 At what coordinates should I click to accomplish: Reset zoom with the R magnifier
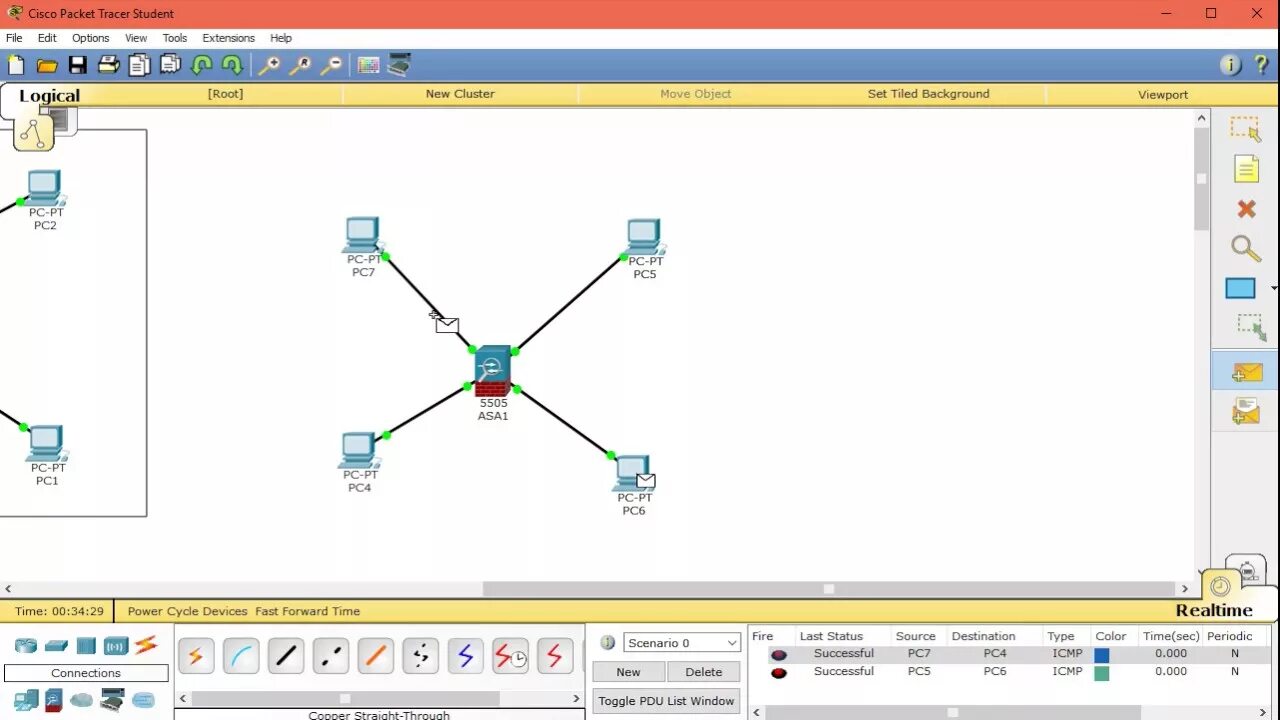[x=300, y=65]
